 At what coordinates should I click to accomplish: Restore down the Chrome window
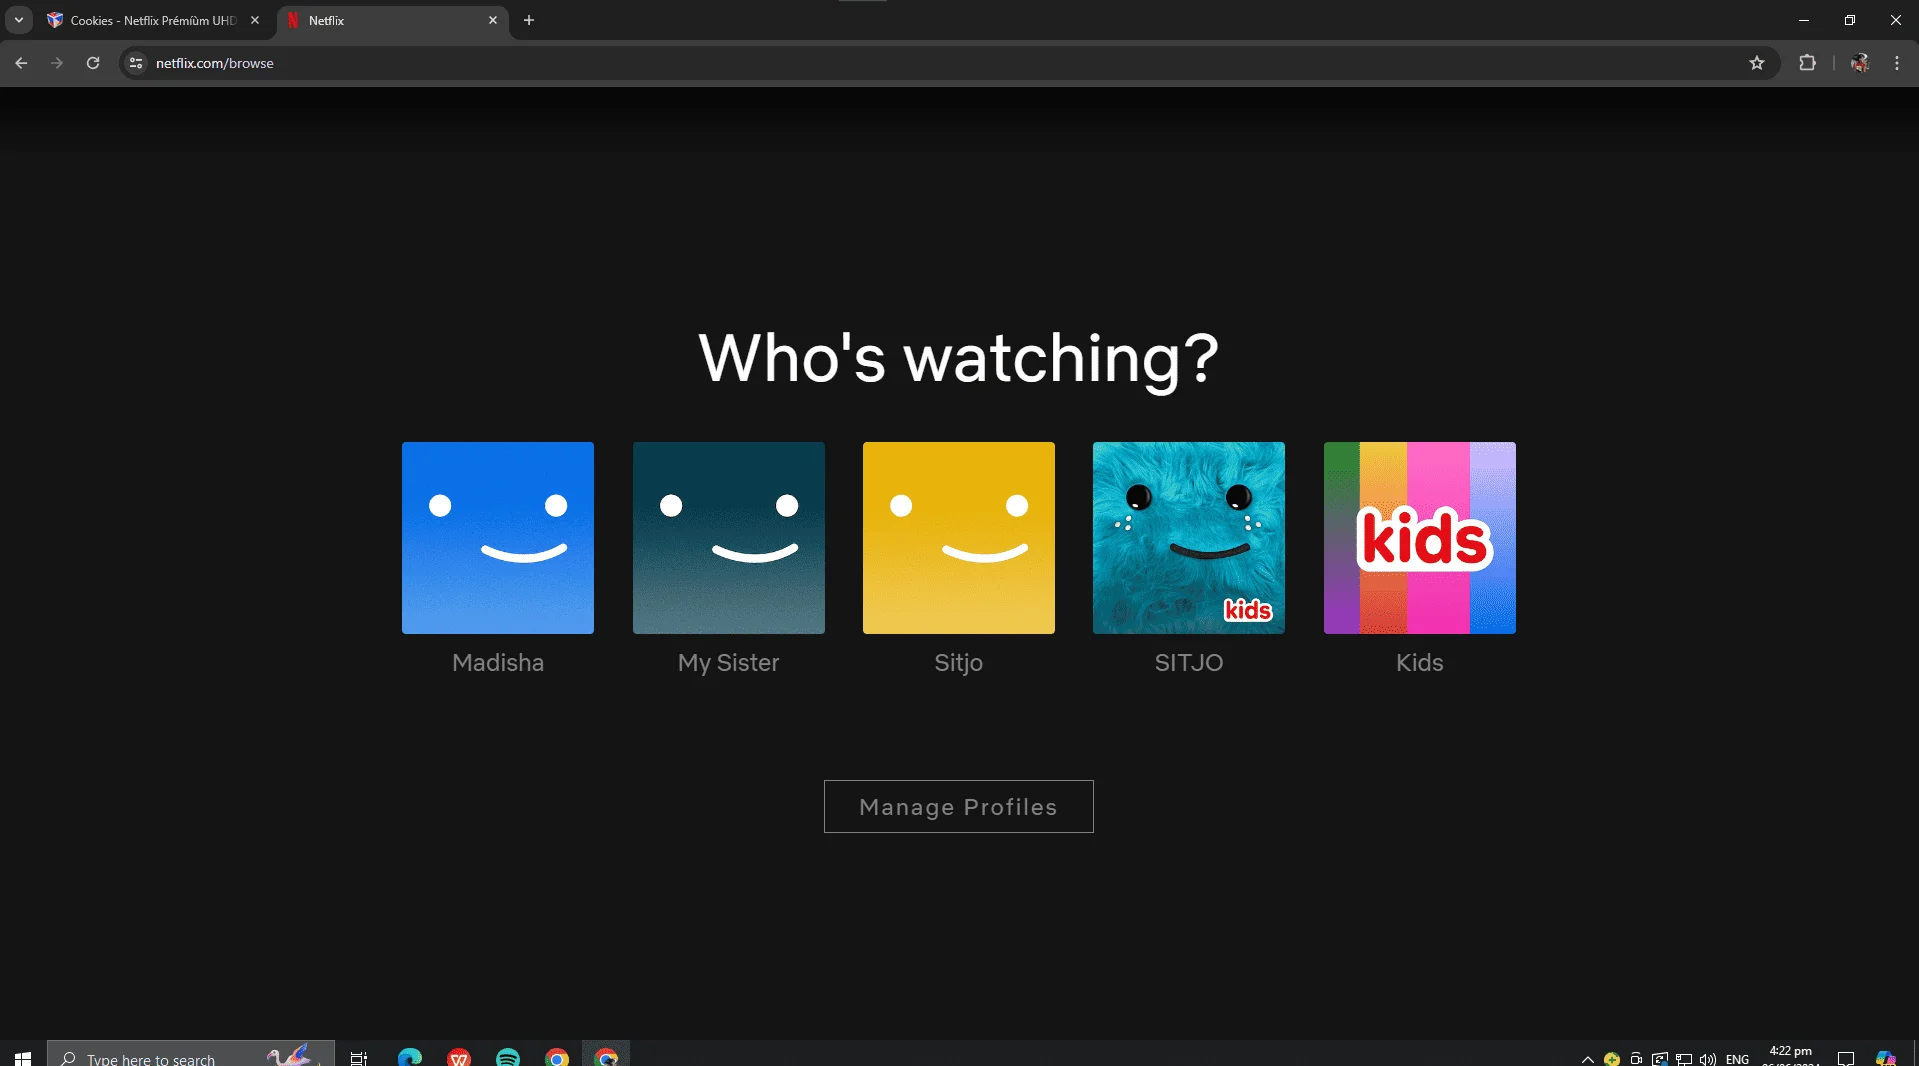click(x=1850, y=20)
